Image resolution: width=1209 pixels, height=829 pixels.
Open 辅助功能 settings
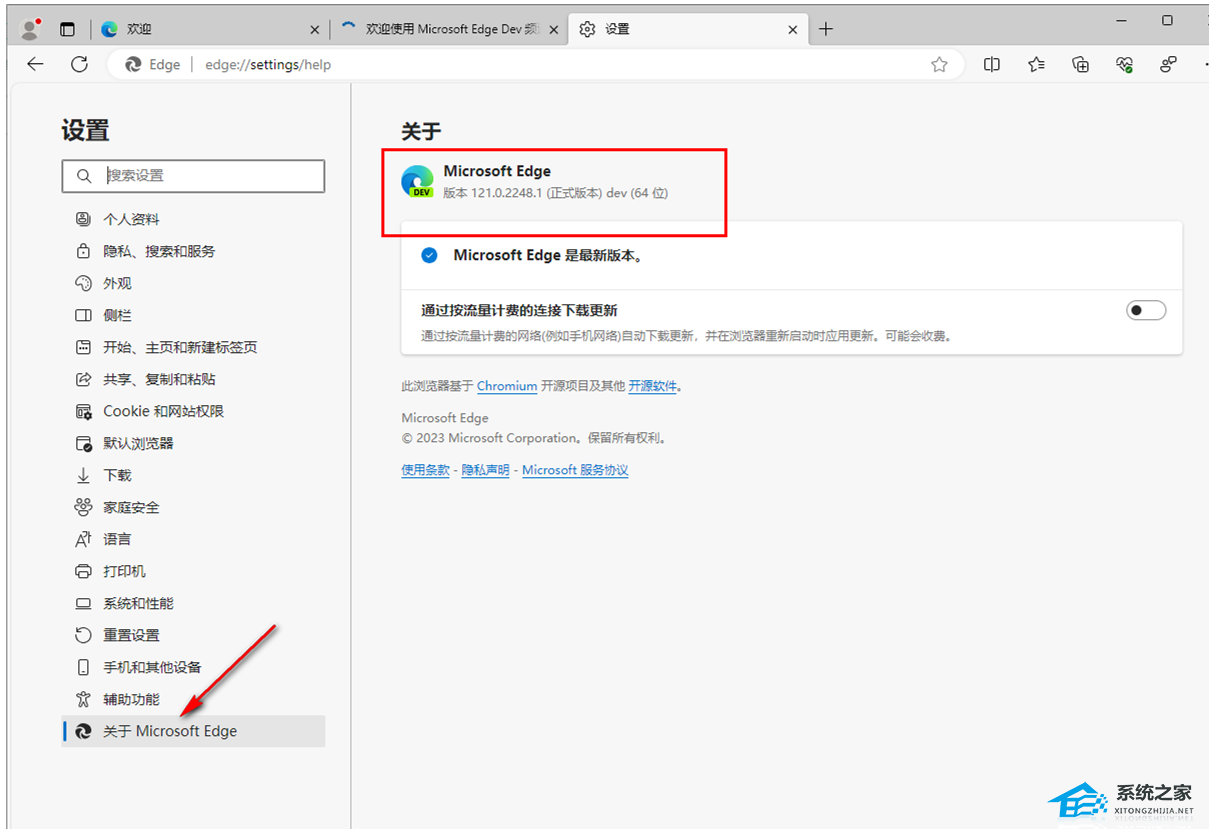193,699
